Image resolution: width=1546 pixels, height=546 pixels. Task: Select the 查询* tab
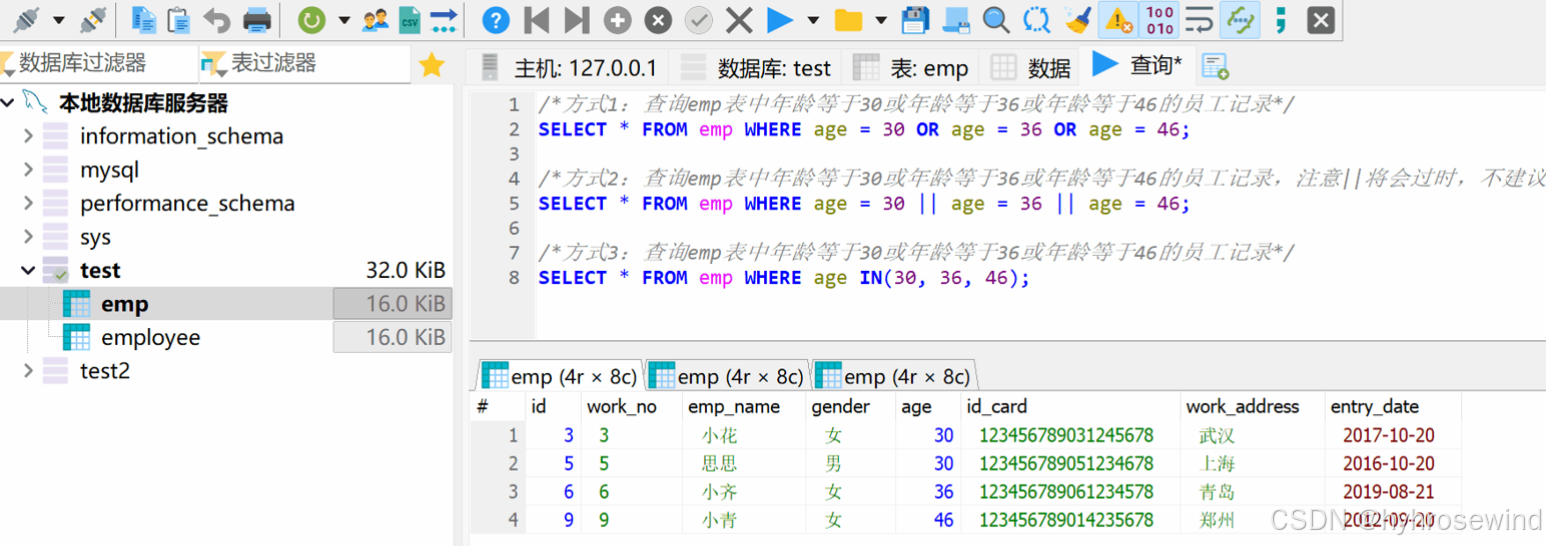[1137, 65]
